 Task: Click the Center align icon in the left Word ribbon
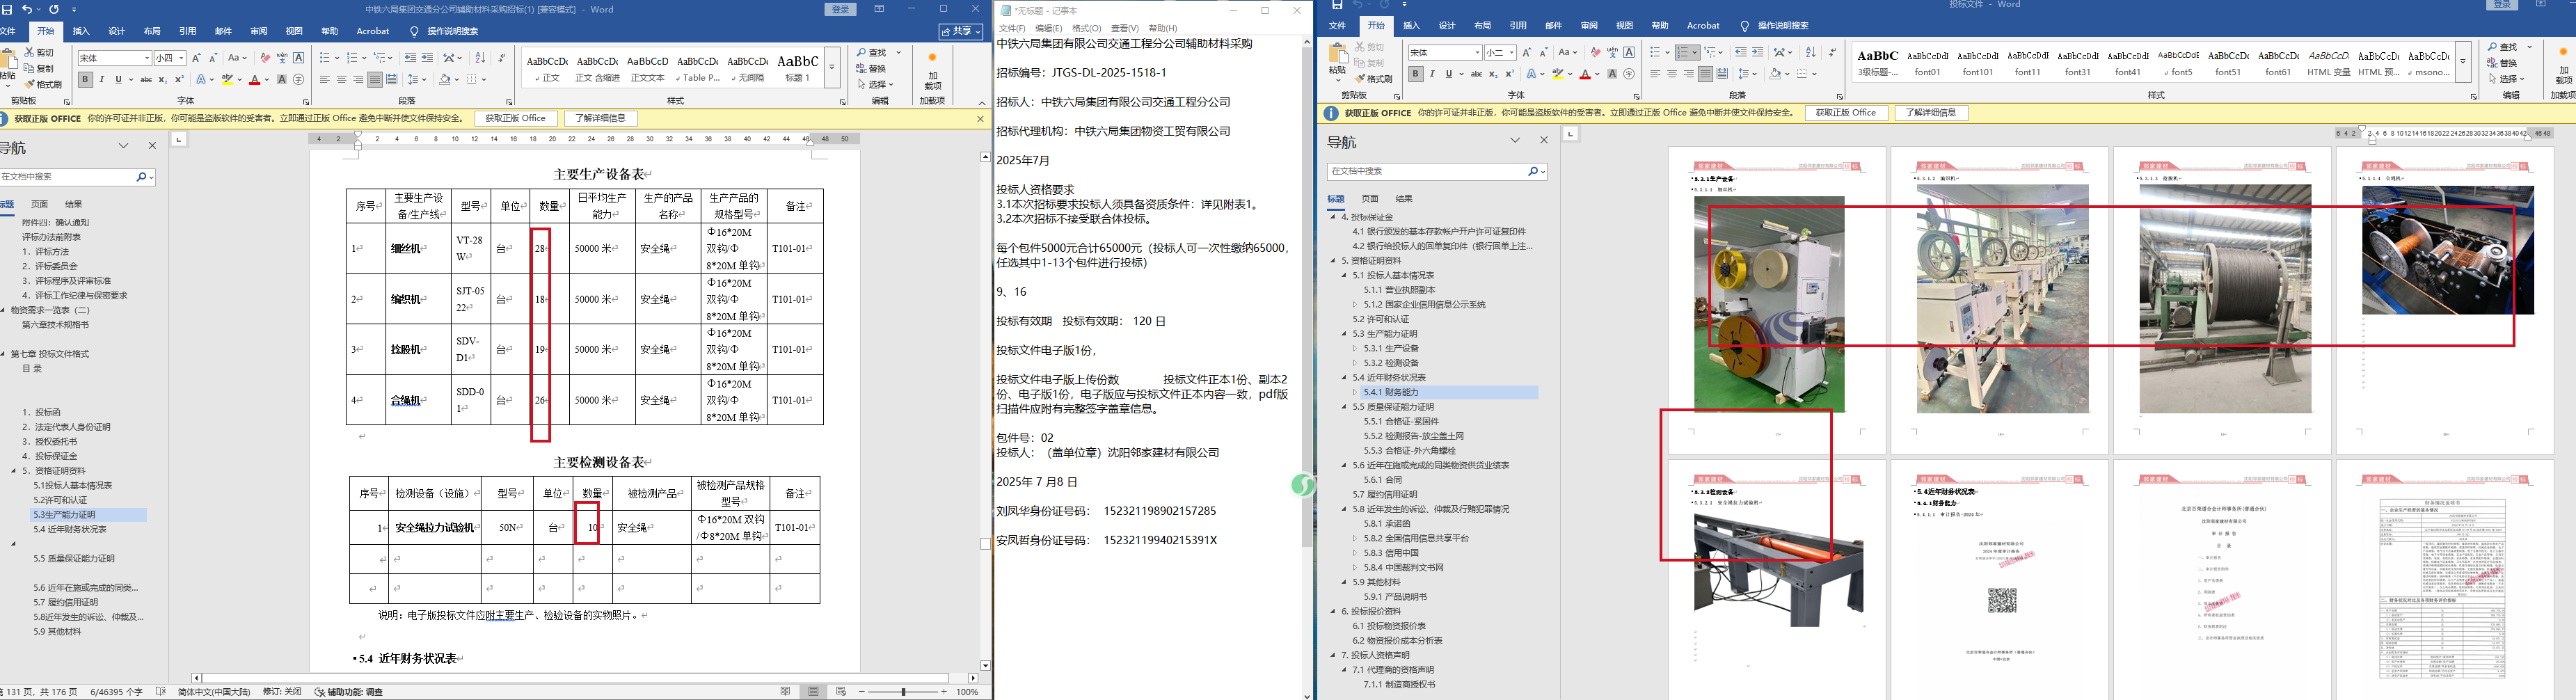(x=342, y=80)
